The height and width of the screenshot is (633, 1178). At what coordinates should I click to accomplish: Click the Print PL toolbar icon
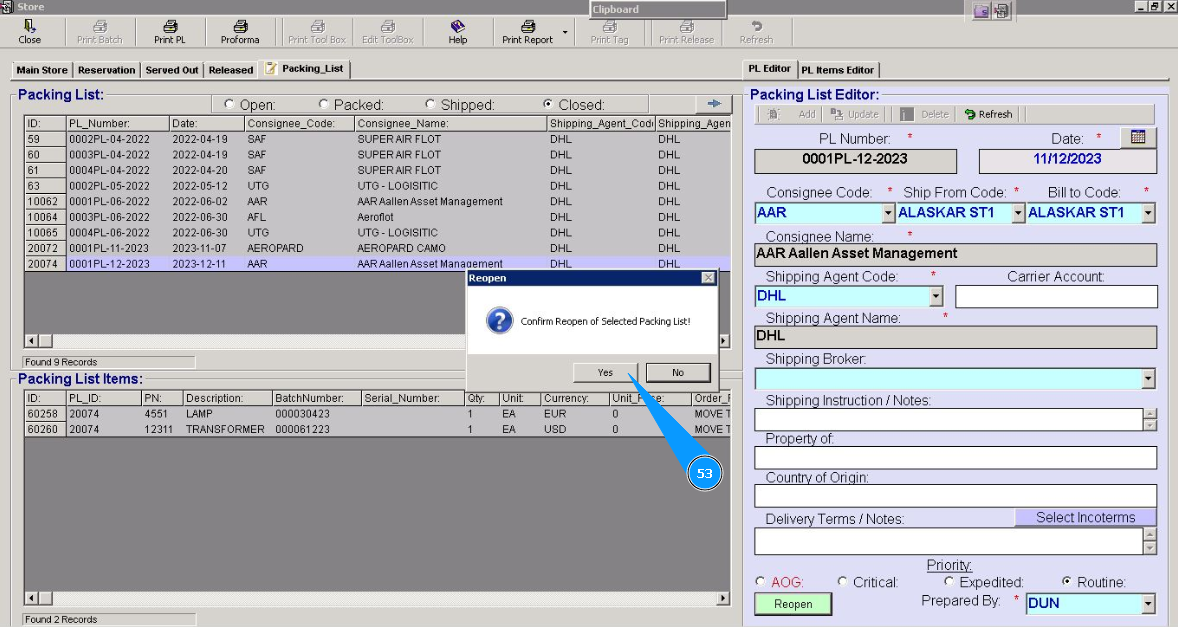(170, 32)
